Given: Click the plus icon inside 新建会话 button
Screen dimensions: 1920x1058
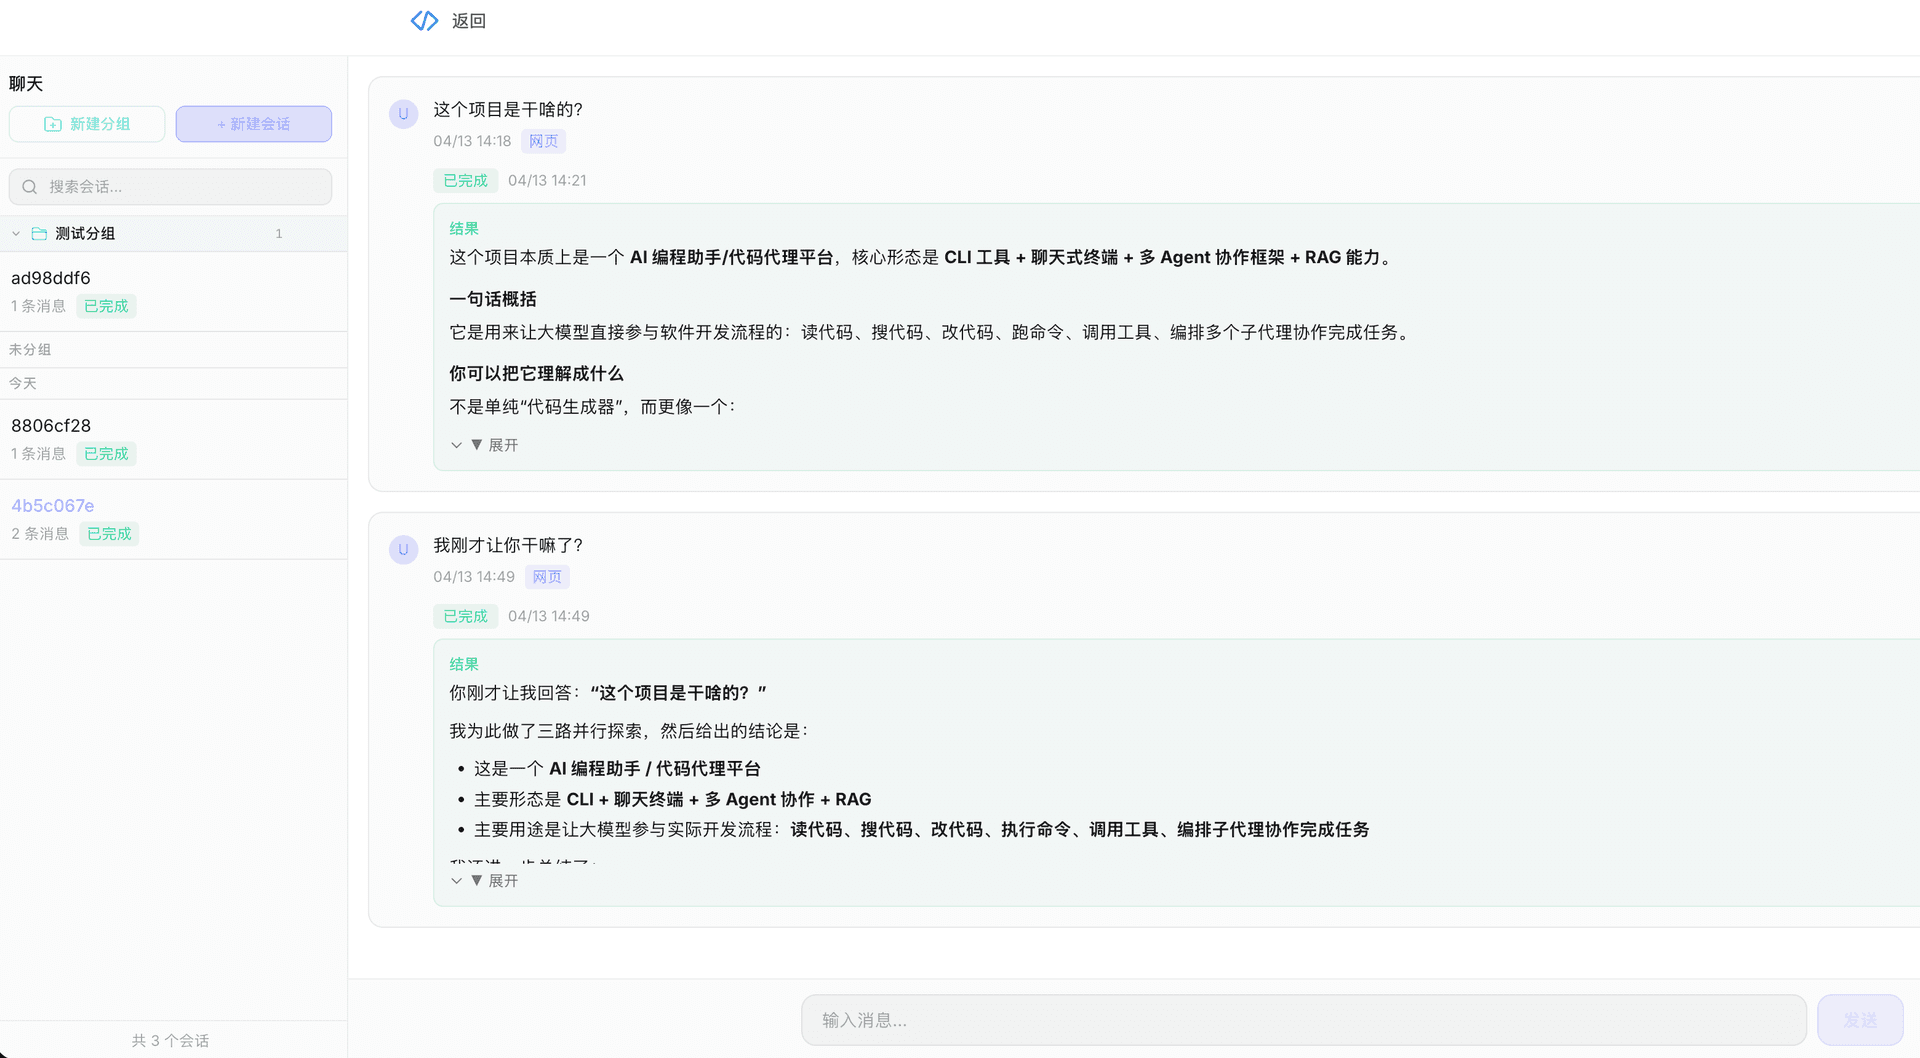Looking at the screenshot, I should (219, 124).
